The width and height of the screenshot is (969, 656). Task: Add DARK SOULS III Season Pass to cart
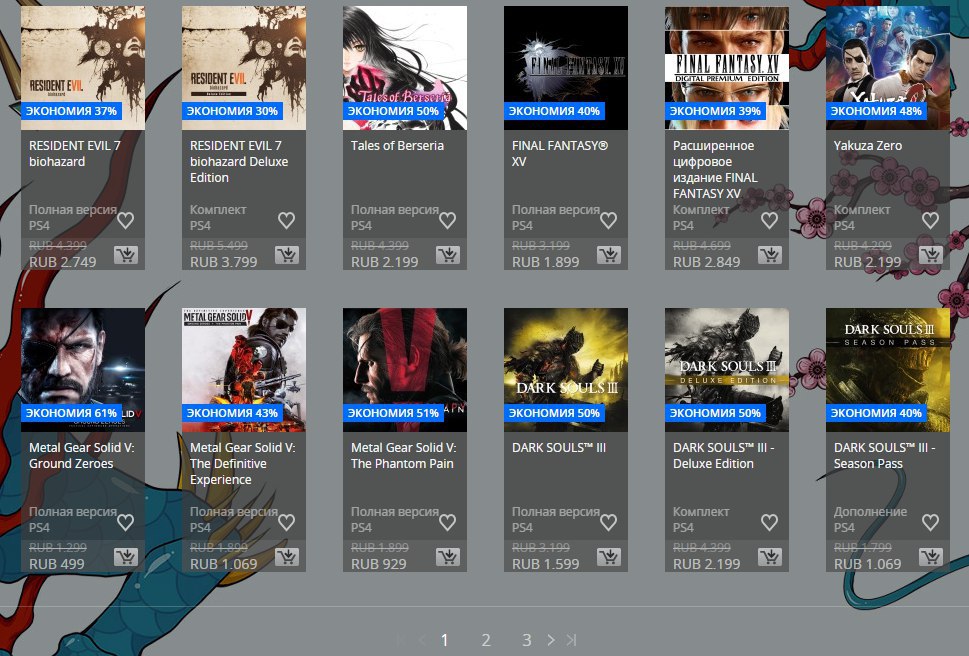pos(931,557)
